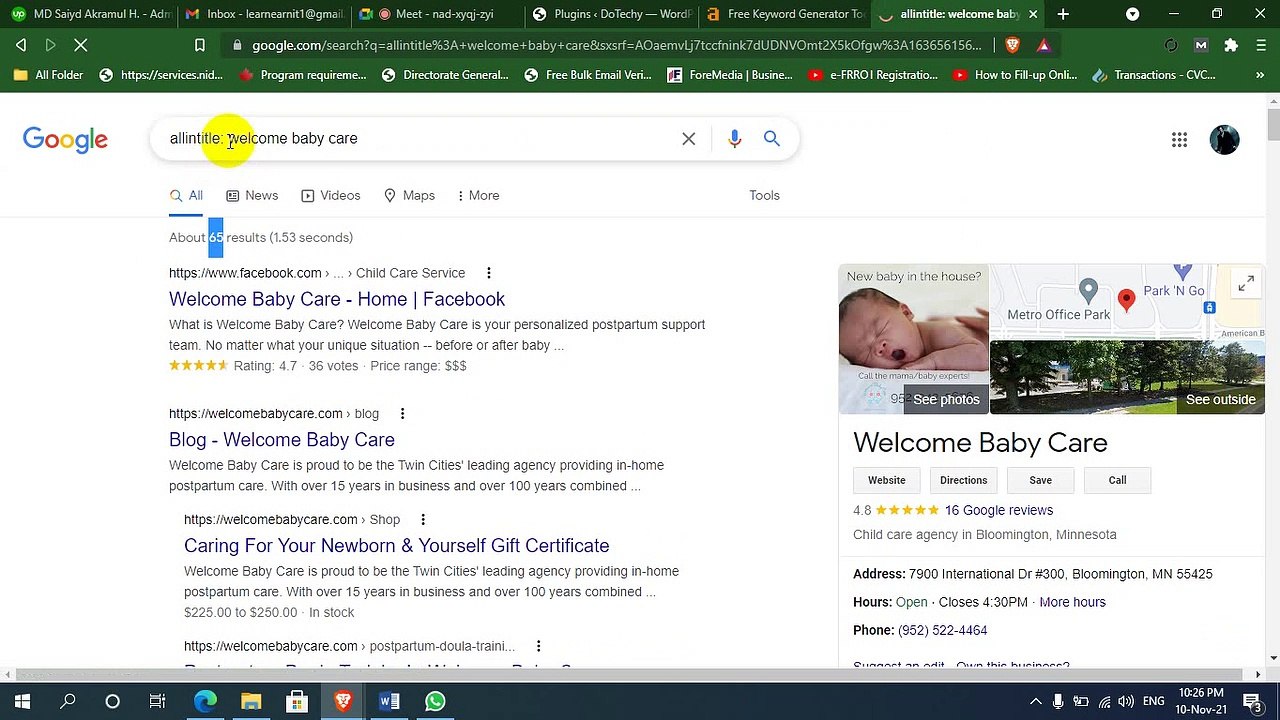The height and width of the screenshot is (720, 1280).
Task: Open the 16 Google reviews link
Action: tap(999, 510)
